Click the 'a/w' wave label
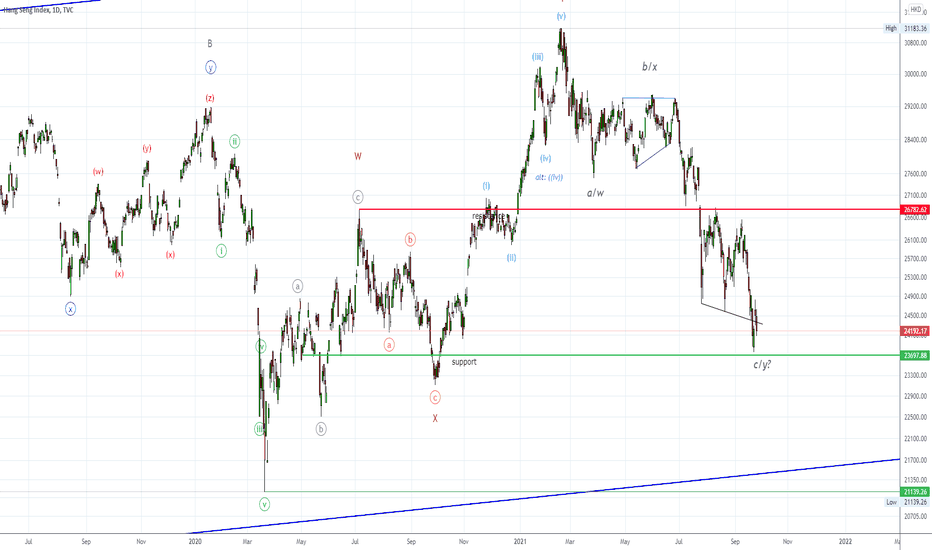 [596, 193]
